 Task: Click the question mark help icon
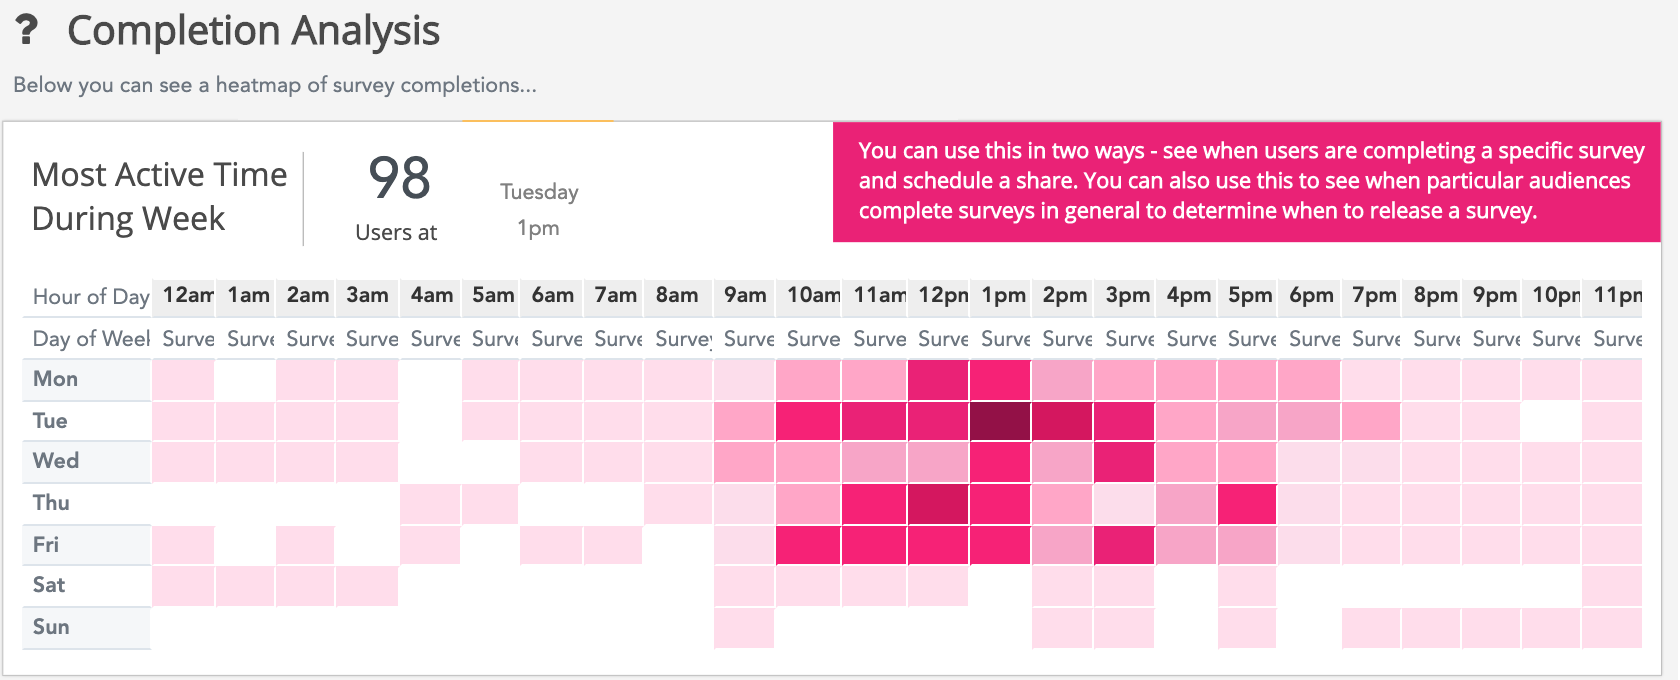coord(27,30)
